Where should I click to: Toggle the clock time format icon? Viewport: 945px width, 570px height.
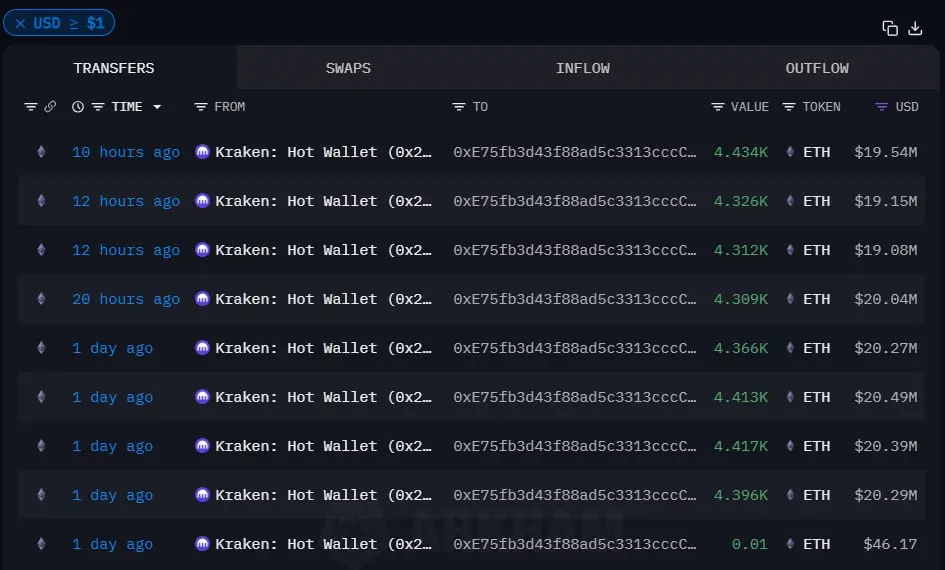click(x=78, y=107)
